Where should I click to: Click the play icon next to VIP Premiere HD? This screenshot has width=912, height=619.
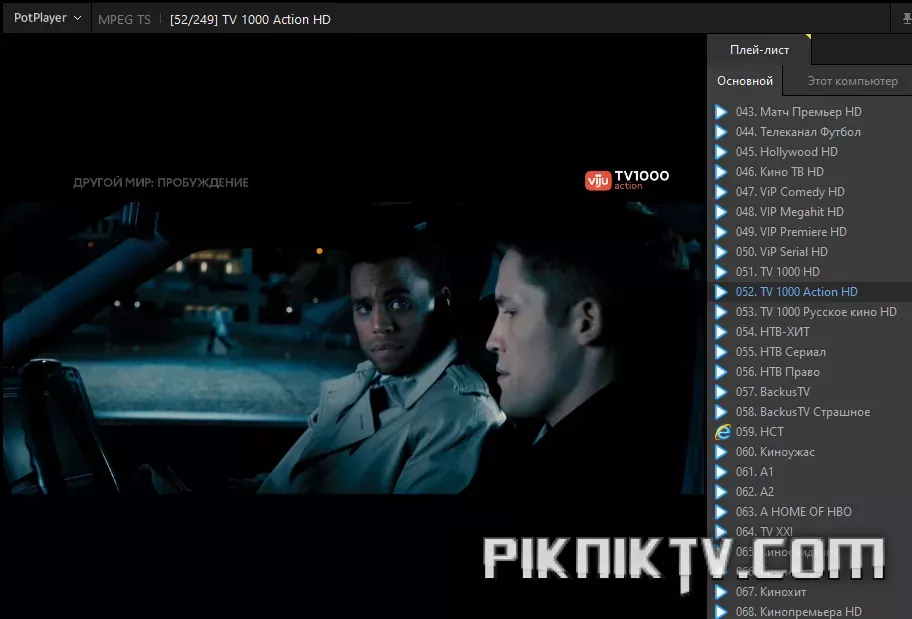tap(721, 232)
